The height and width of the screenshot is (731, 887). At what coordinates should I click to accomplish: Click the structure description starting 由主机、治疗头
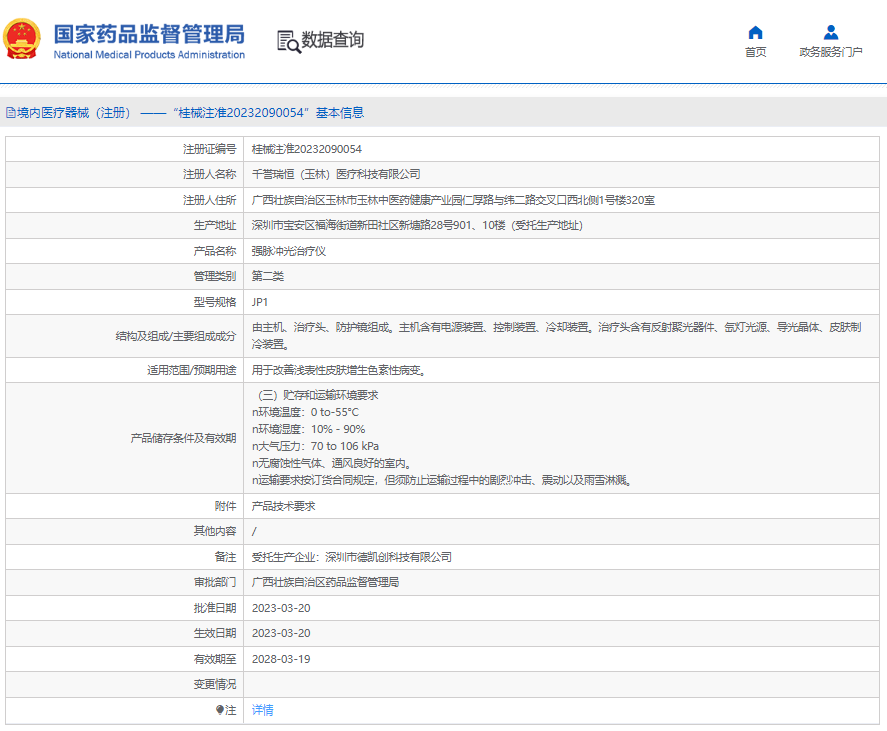coord(556,336)
